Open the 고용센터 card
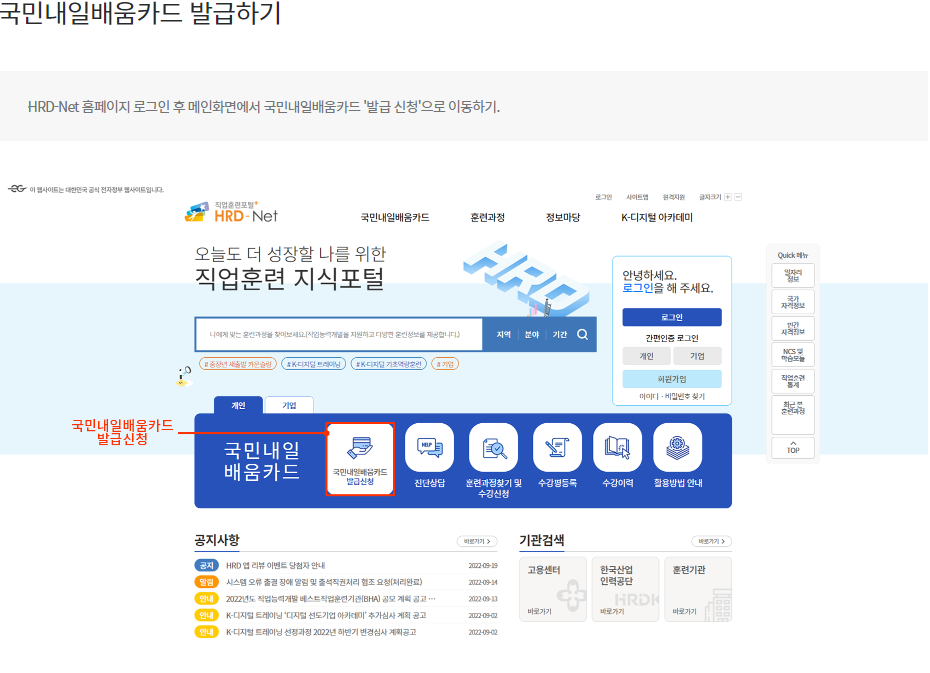The height and width of the screenshot is (673, 930). tap(553, 589)
